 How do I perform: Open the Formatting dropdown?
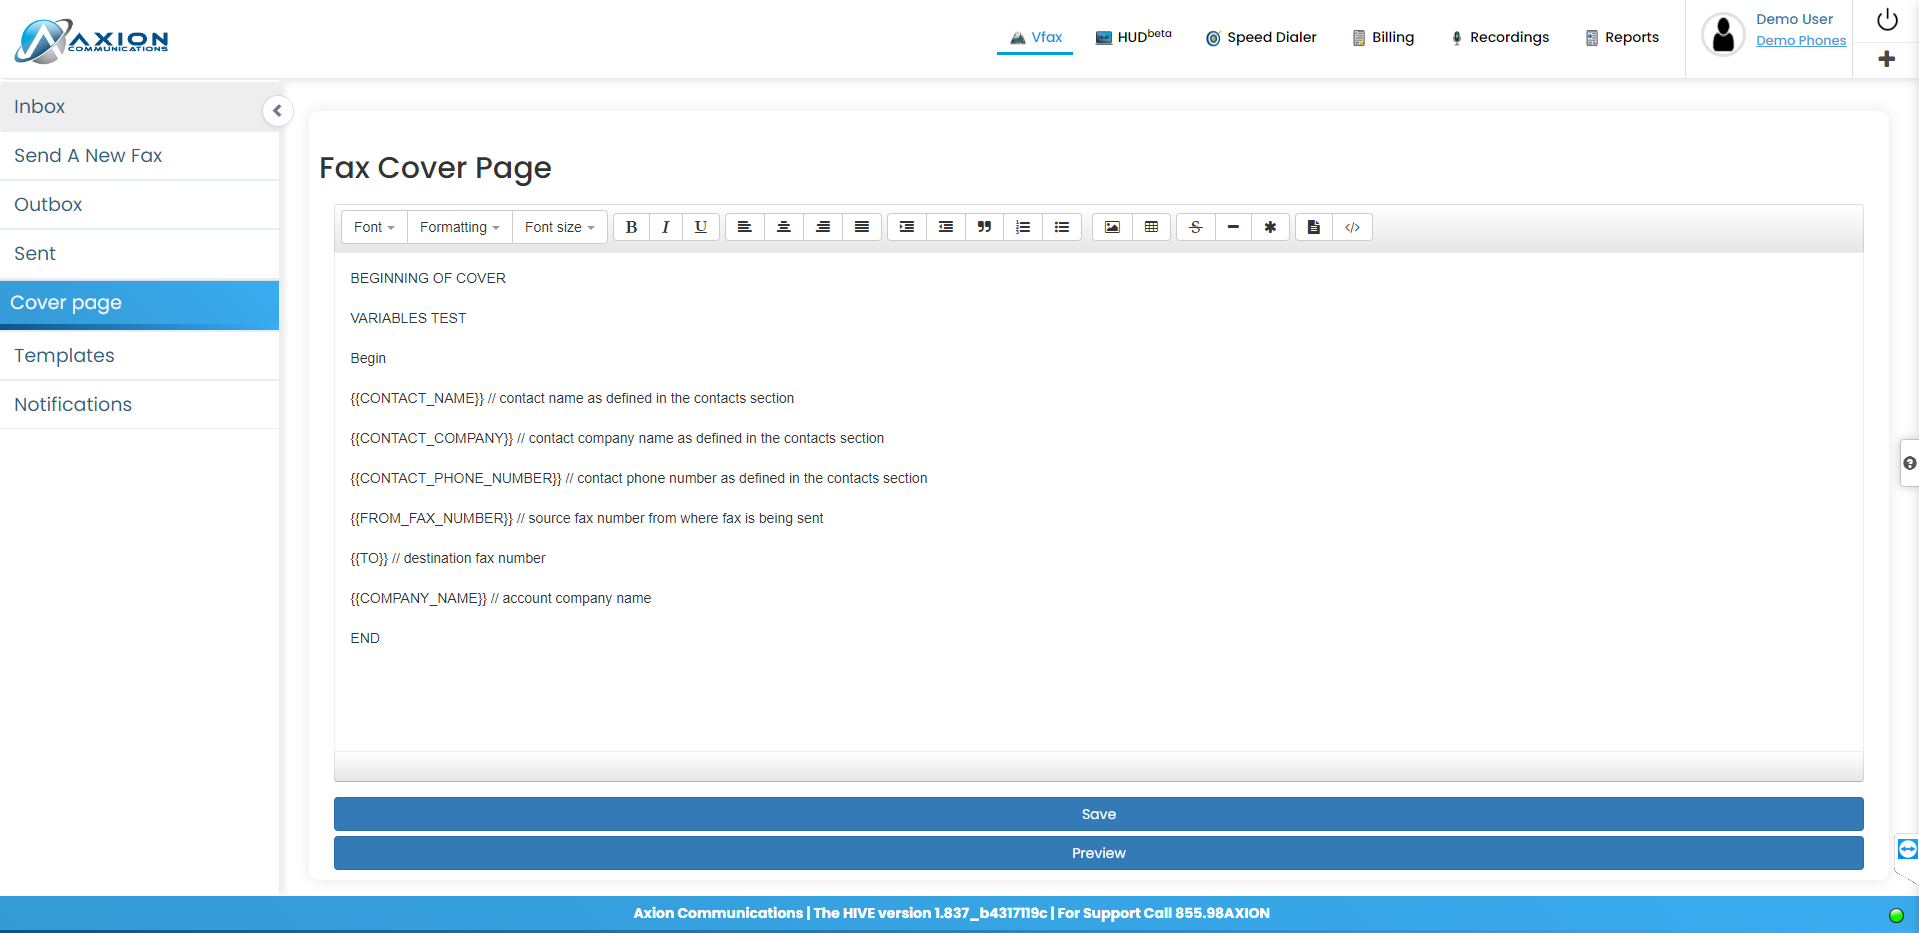pos(459,227)
